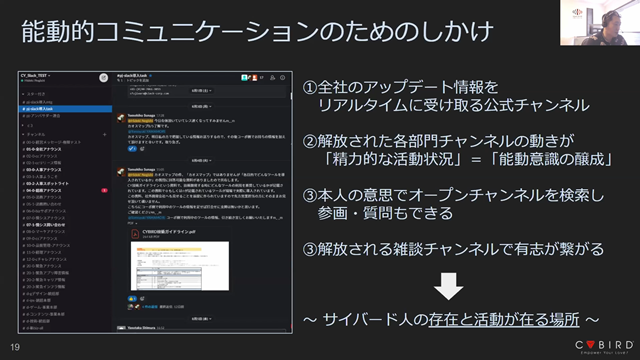
Task: Click the presenter webcam video thumbnail
Action: coord(600,22)
